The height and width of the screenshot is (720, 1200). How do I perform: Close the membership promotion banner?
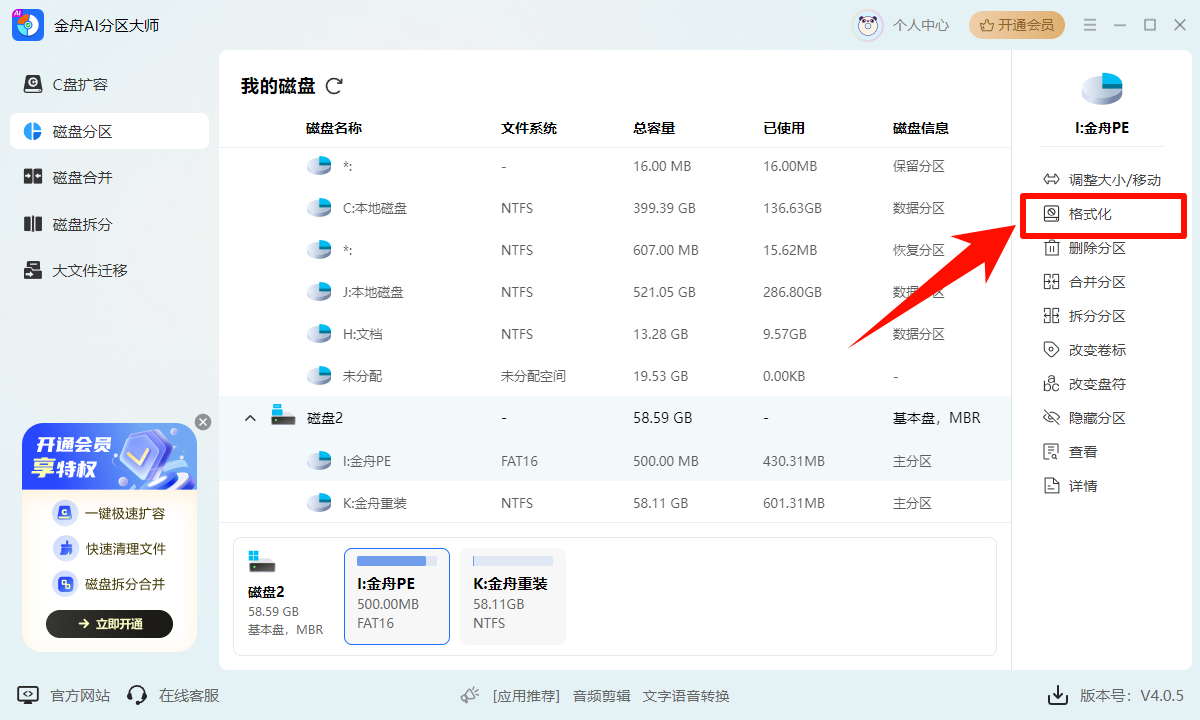pyautogui.click(x=203, y=422)
